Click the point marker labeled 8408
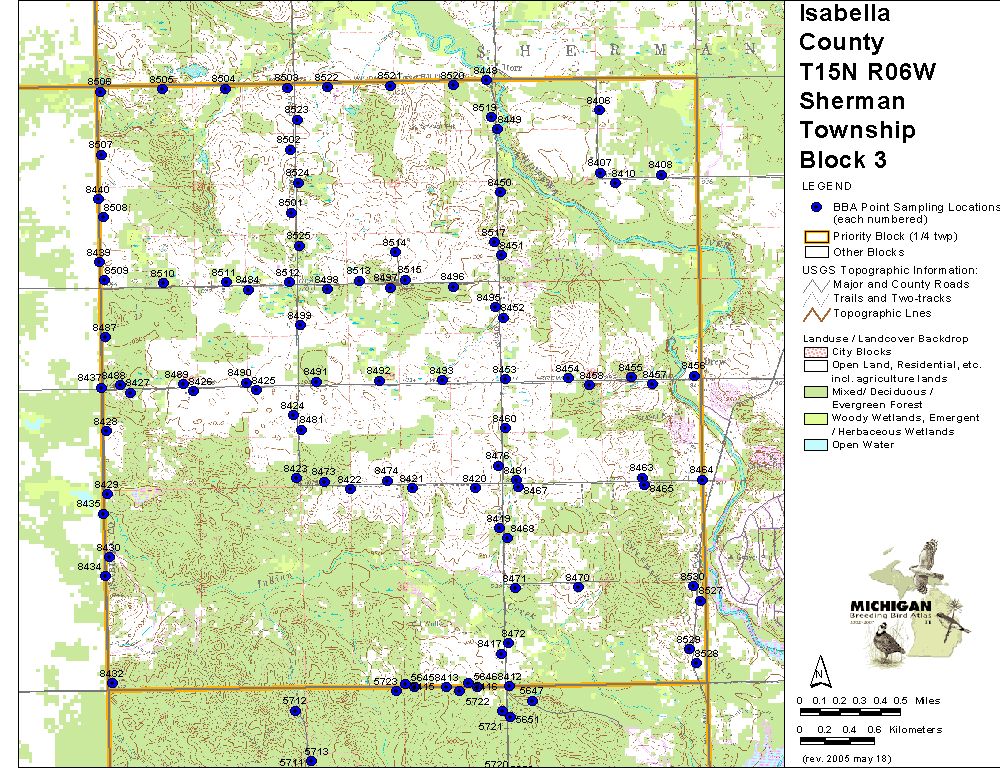Image resolution: width=1000 pixels, height=768 pixels. pyautogui.click(x=661, y=175)
